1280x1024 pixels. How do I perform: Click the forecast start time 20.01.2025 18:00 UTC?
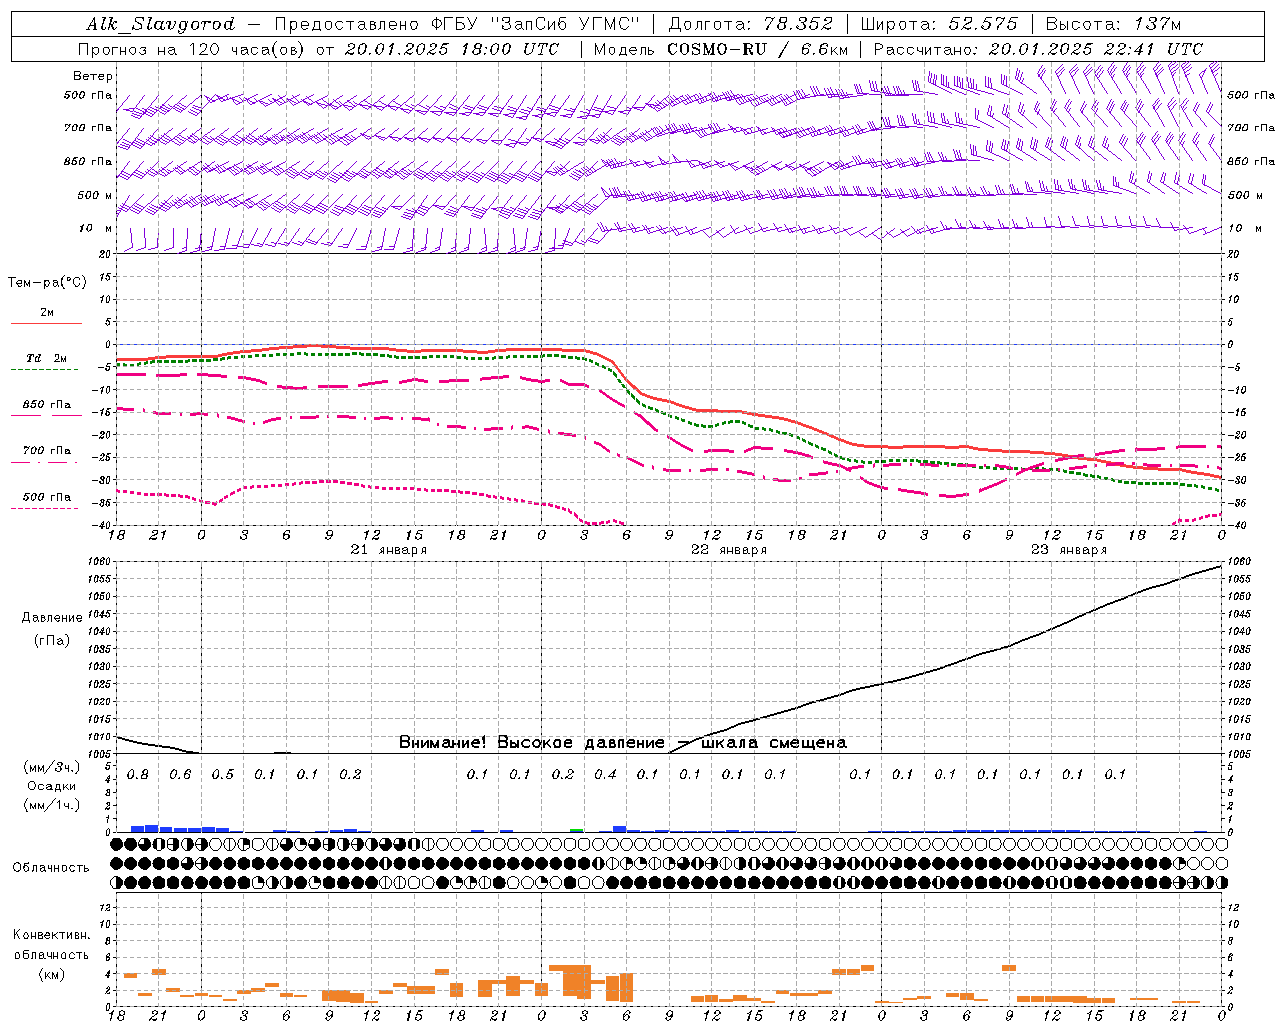point(452,49)
